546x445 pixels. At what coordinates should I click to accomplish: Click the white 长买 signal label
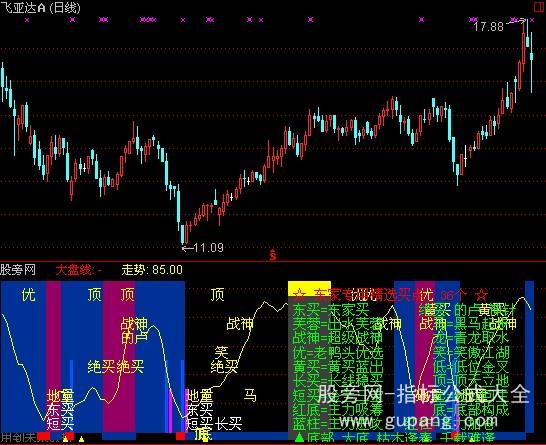tap(228, 423)
